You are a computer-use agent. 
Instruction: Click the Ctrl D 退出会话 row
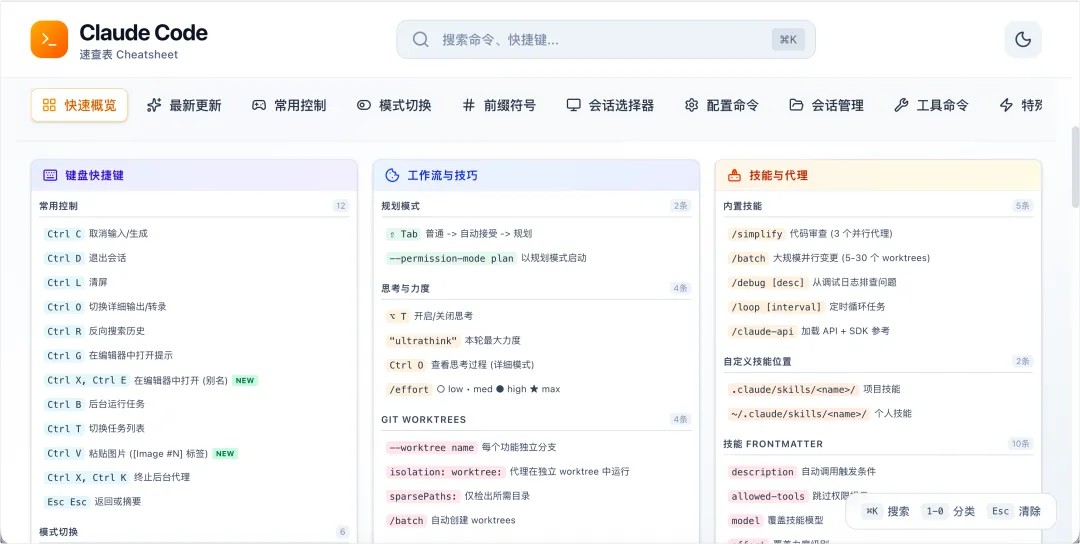point(194,258)
